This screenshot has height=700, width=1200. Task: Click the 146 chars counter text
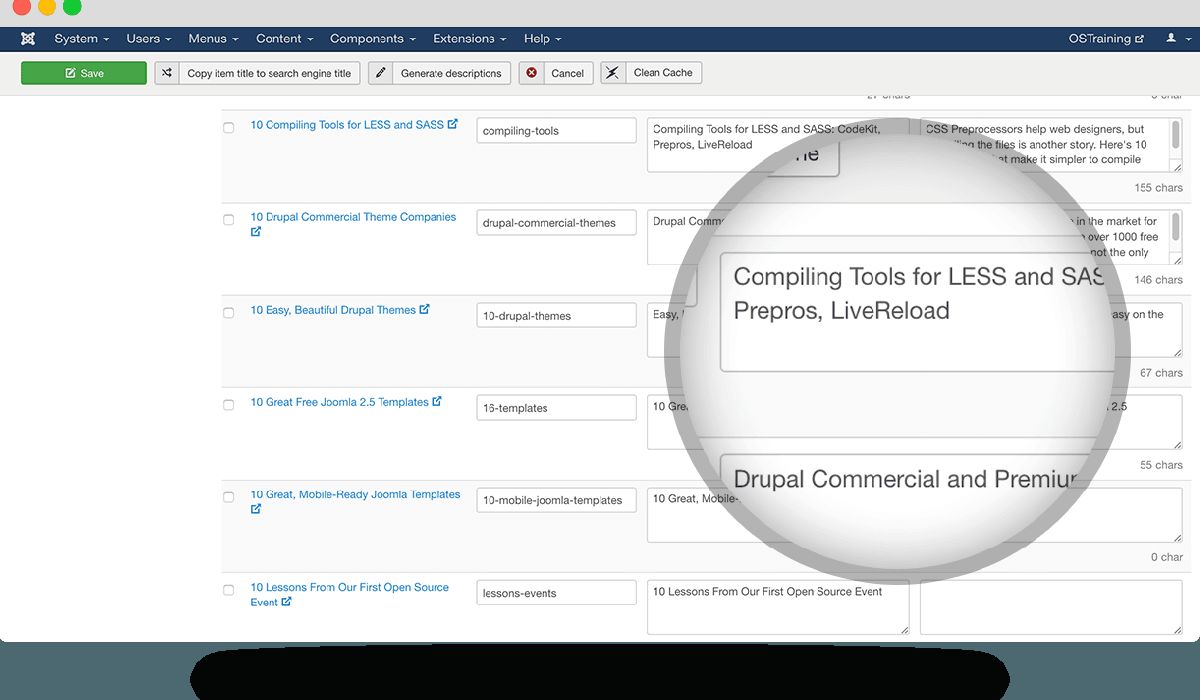[1159, 280]
